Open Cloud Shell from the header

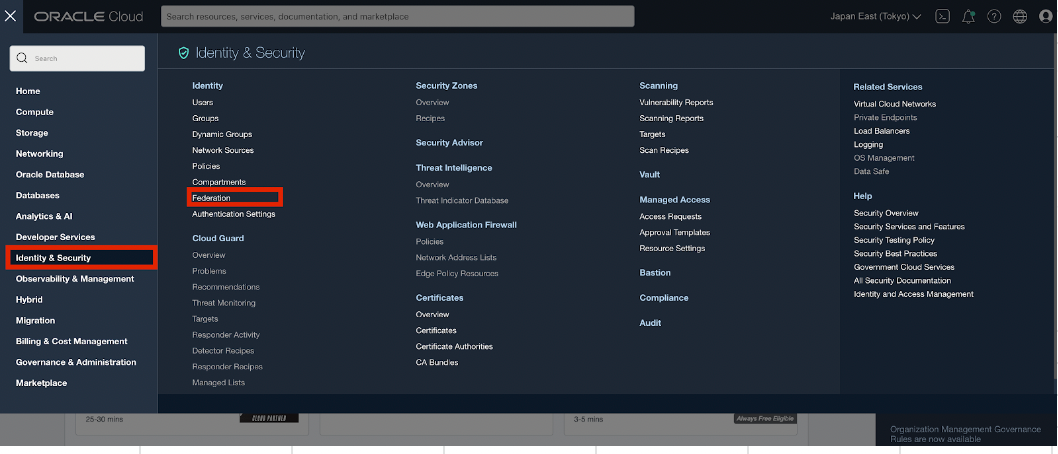942,16
